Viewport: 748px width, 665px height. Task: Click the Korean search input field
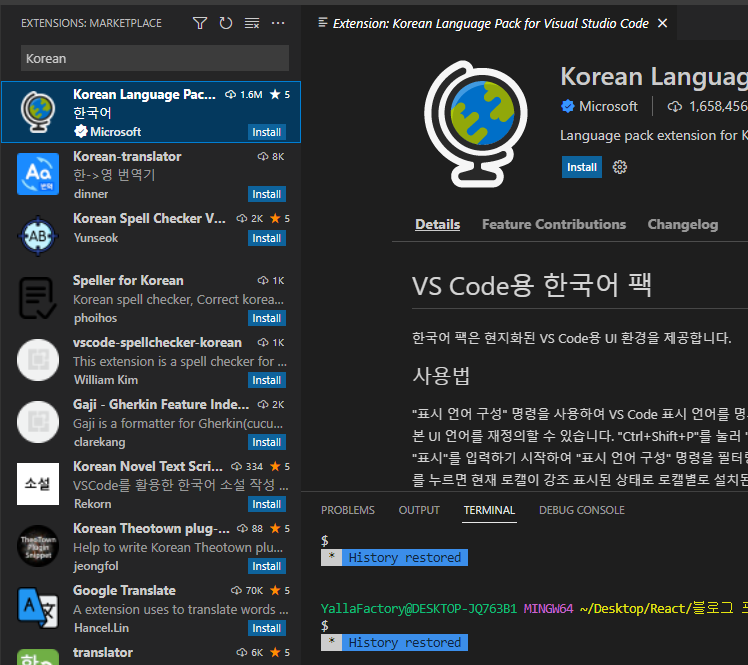click(155, 58)
